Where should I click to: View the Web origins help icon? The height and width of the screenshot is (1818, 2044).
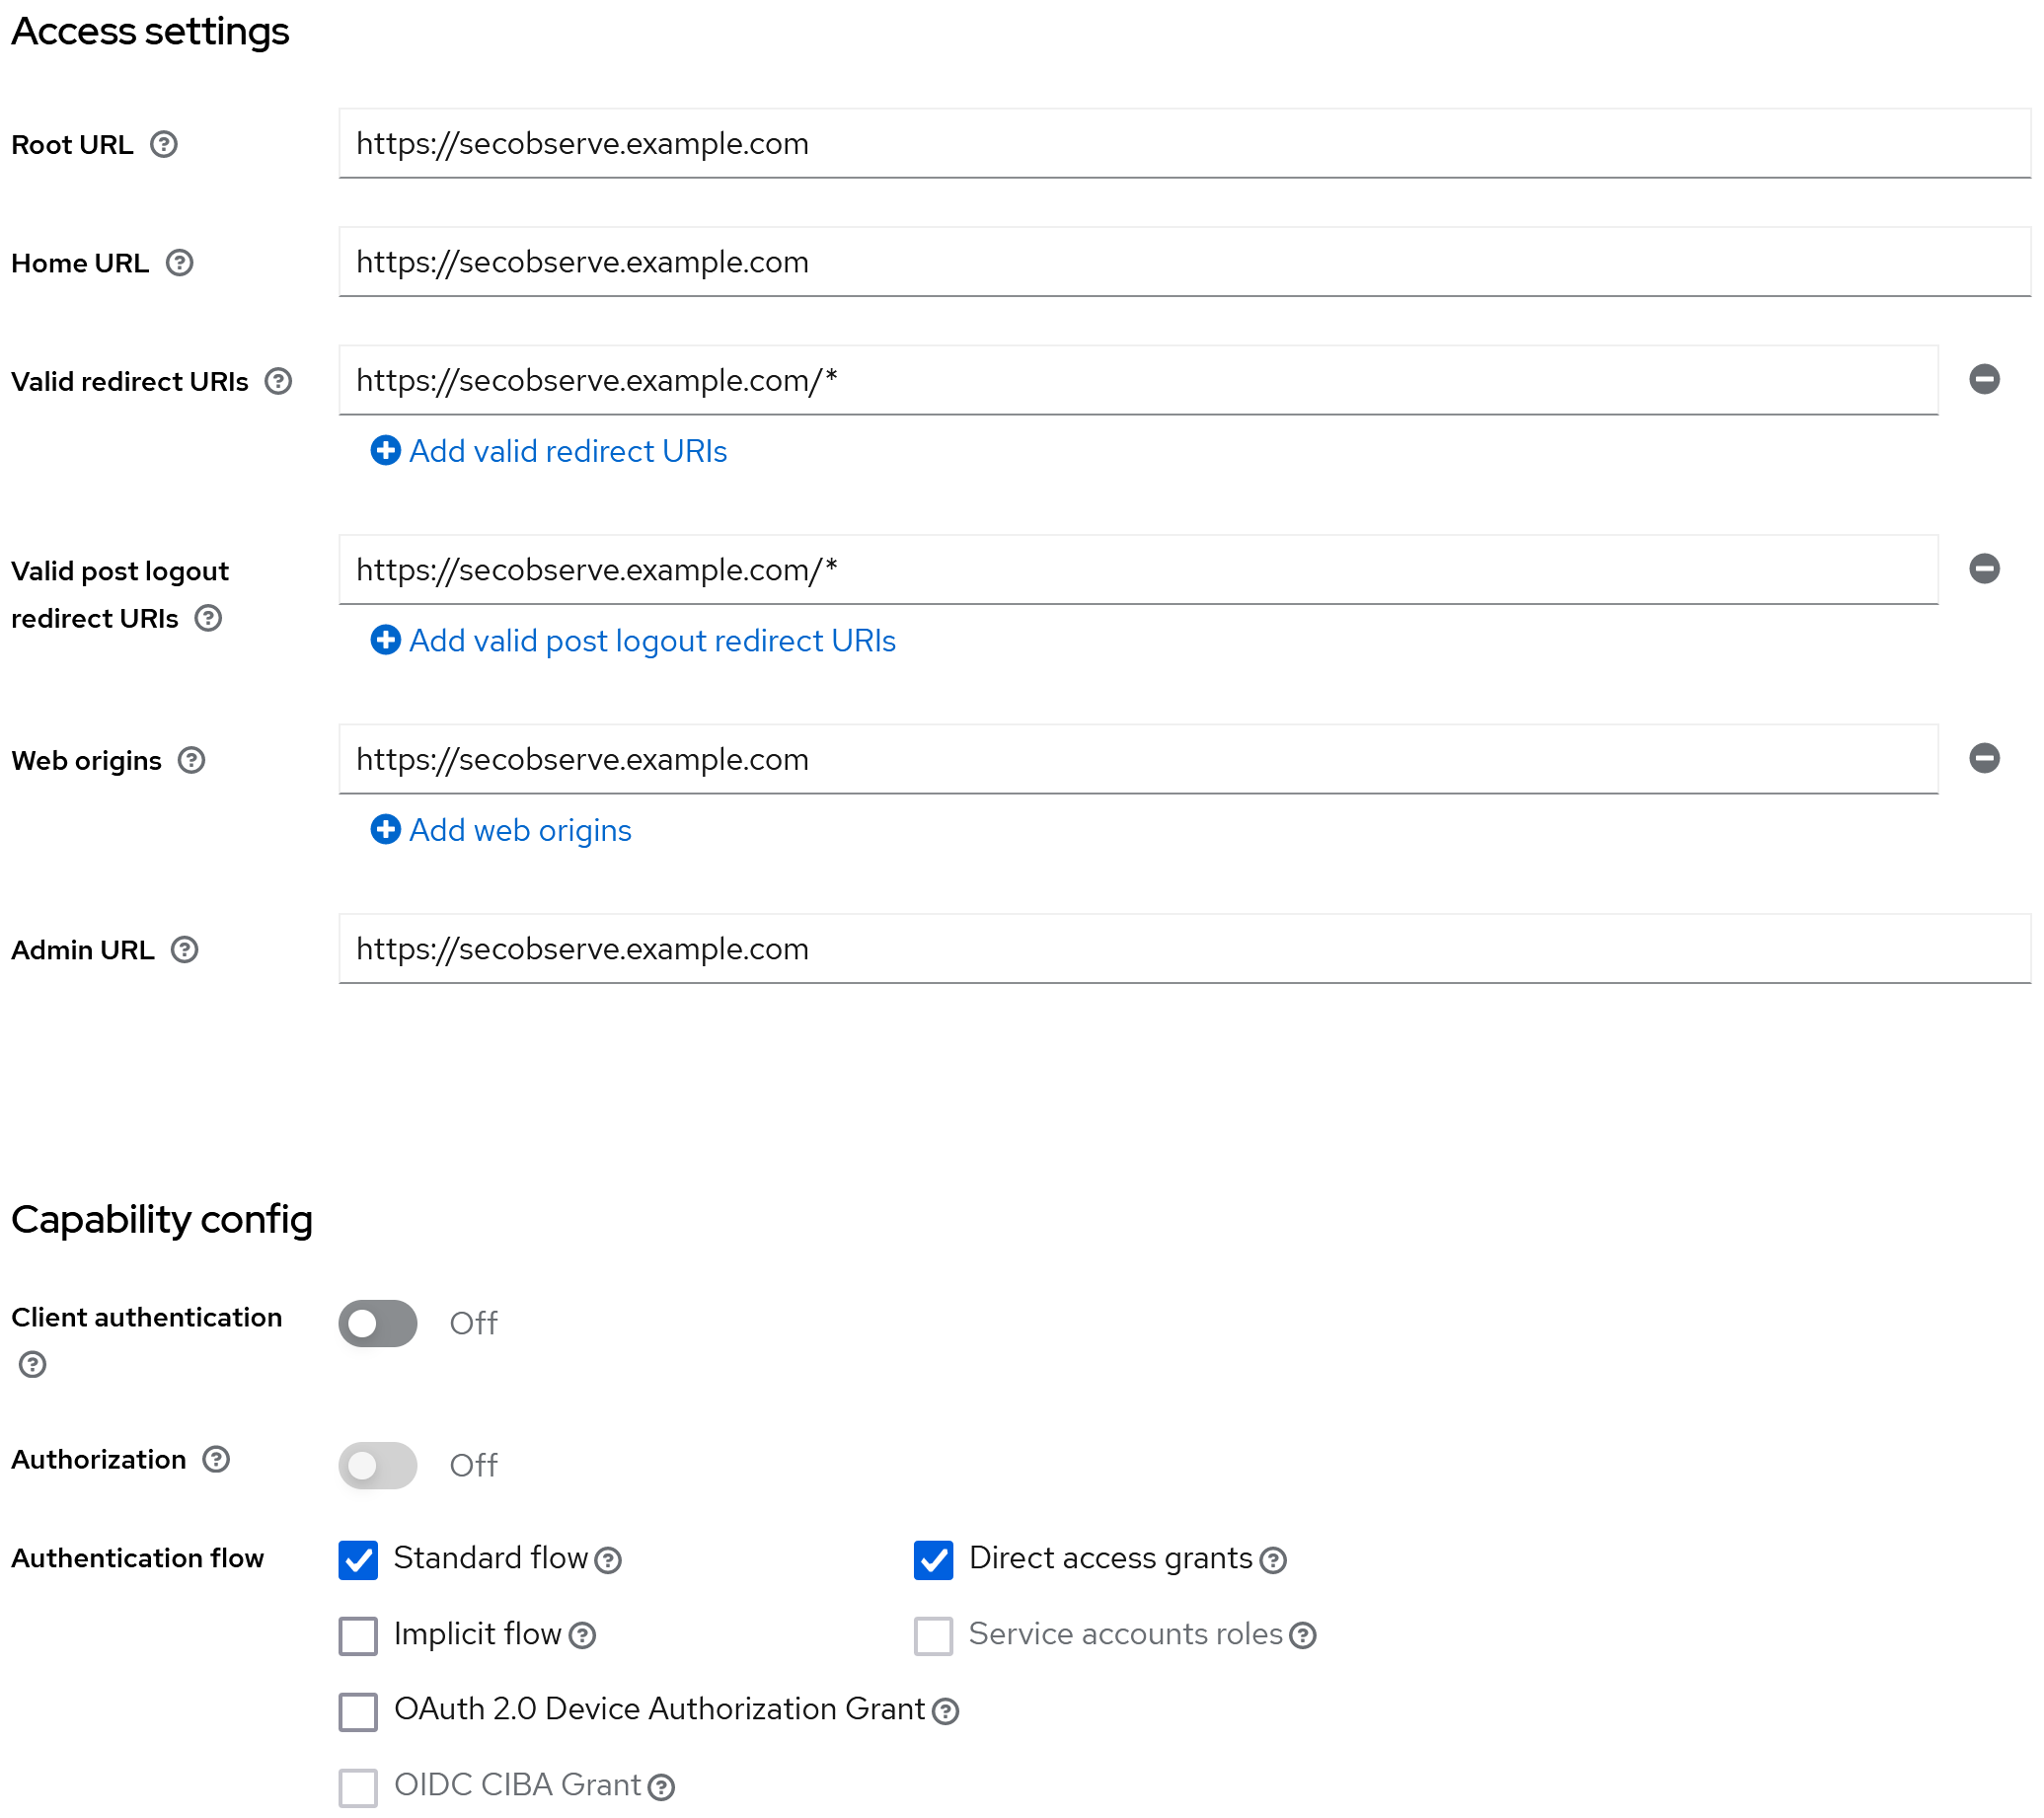click(x=191, y=760)
